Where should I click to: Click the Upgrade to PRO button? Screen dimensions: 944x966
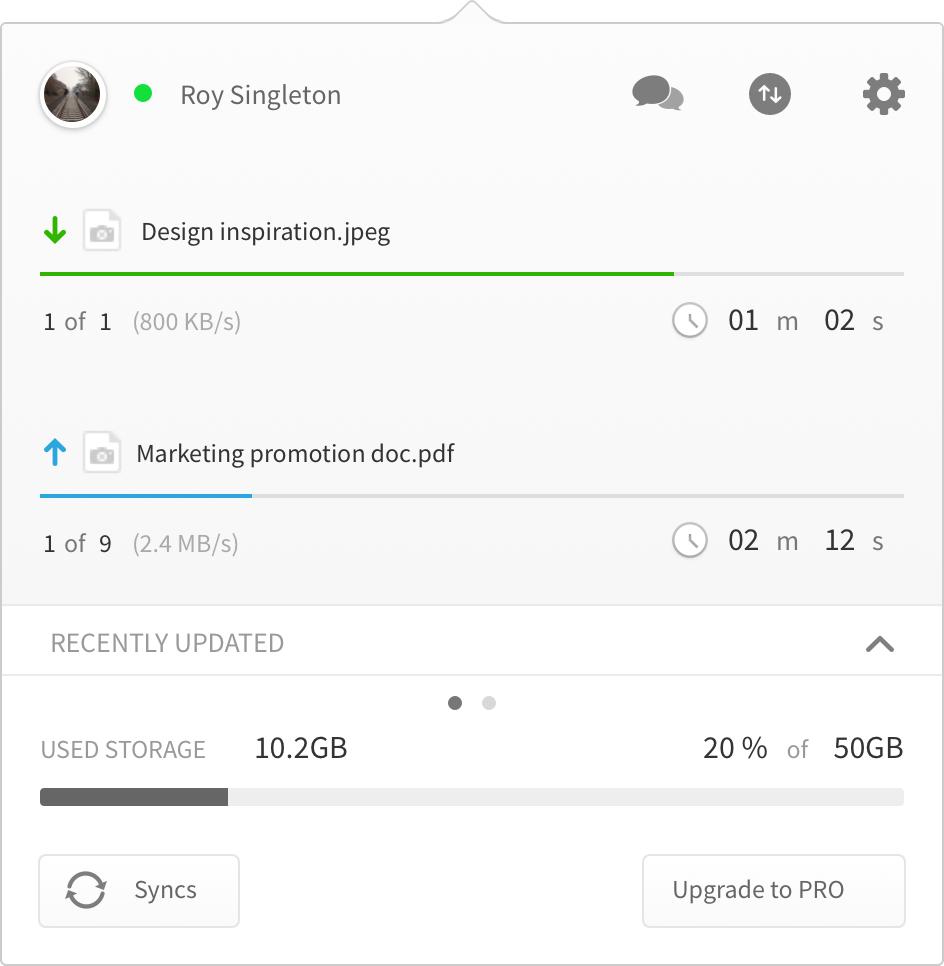coord(773,890)
